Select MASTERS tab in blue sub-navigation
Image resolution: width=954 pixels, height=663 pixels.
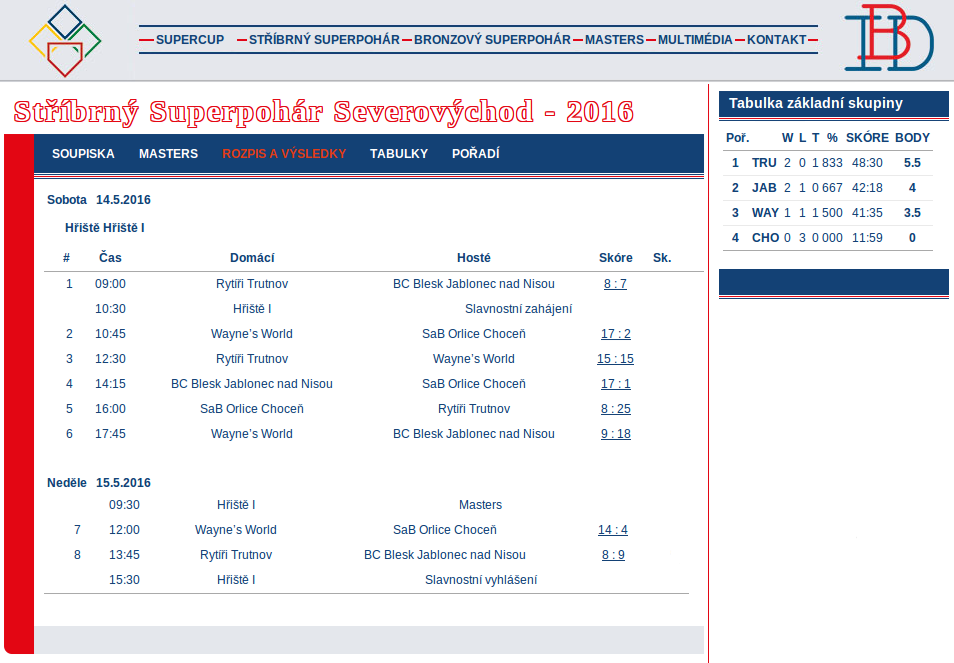click(x=168, y=154)
